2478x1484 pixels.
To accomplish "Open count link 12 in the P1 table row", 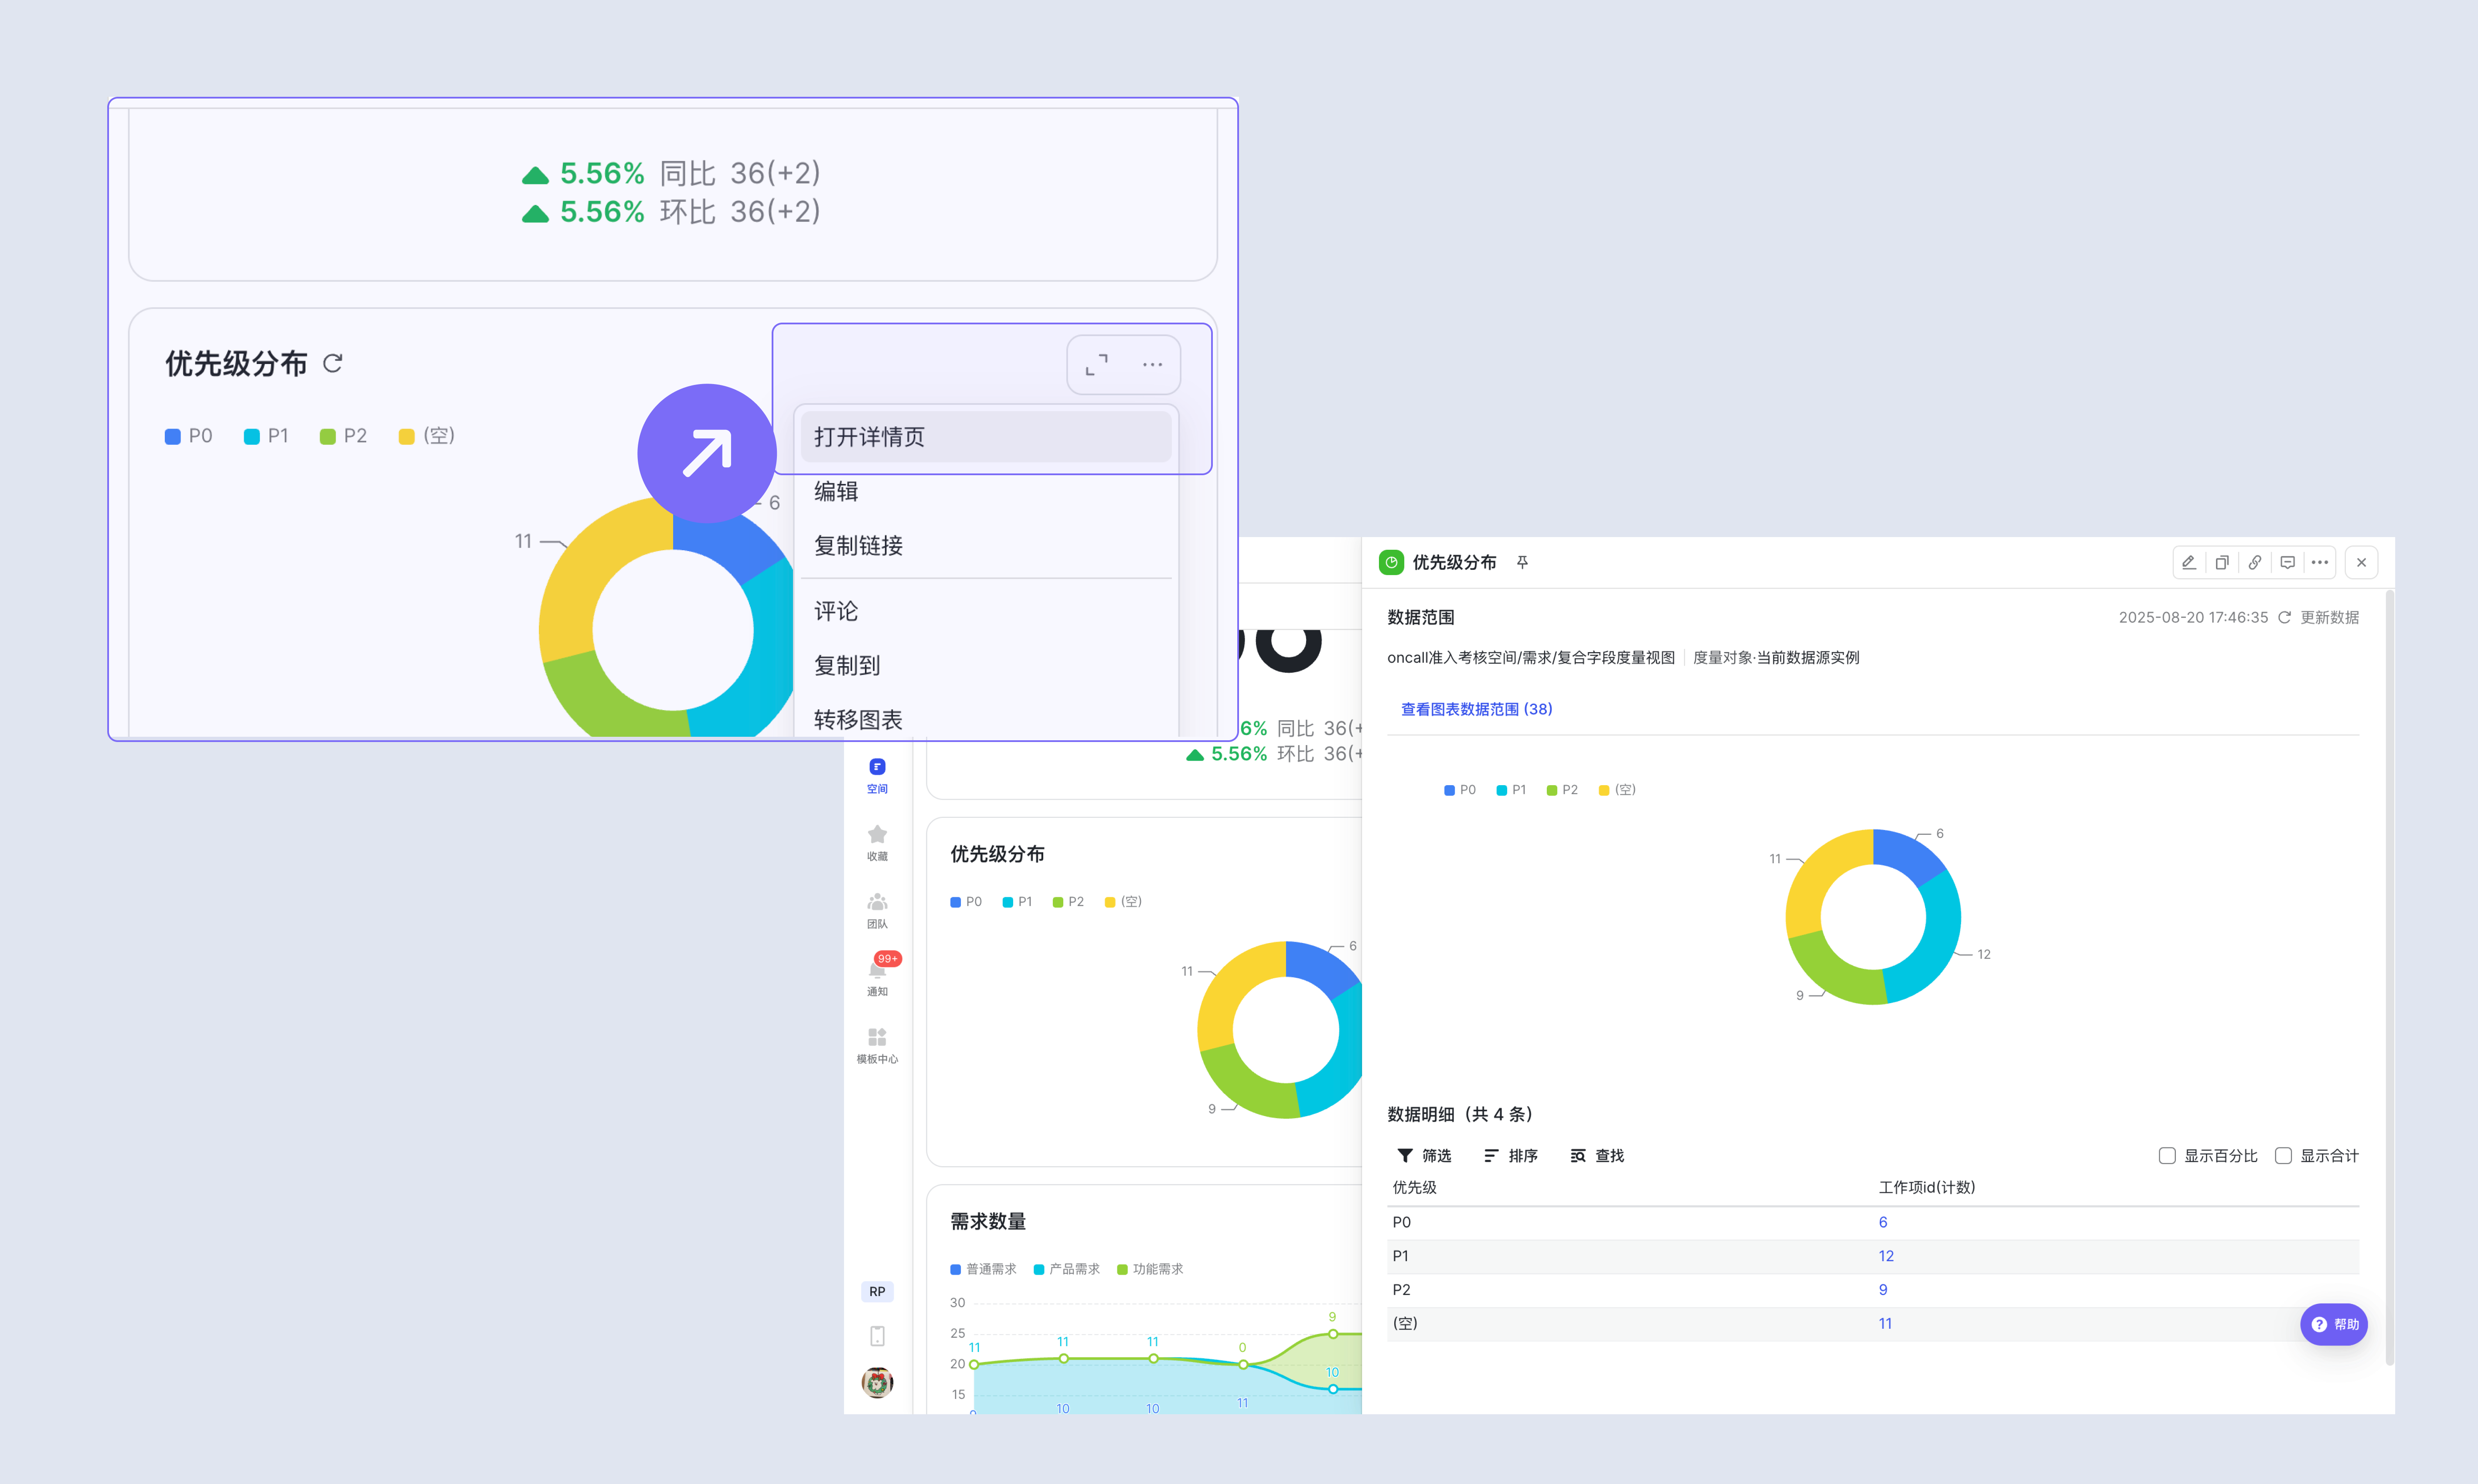I will [1885, 1256].
